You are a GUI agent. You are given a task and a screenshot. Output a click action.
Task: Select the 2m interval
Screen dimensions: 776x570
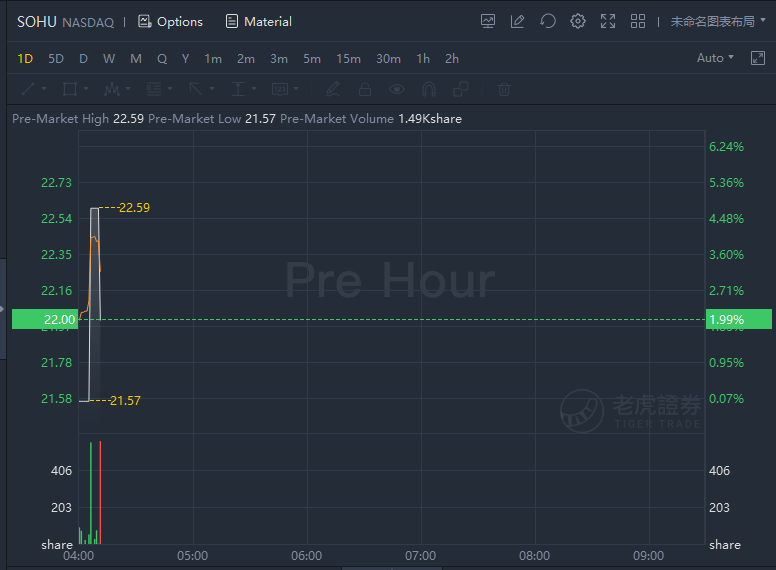[245, 59]
